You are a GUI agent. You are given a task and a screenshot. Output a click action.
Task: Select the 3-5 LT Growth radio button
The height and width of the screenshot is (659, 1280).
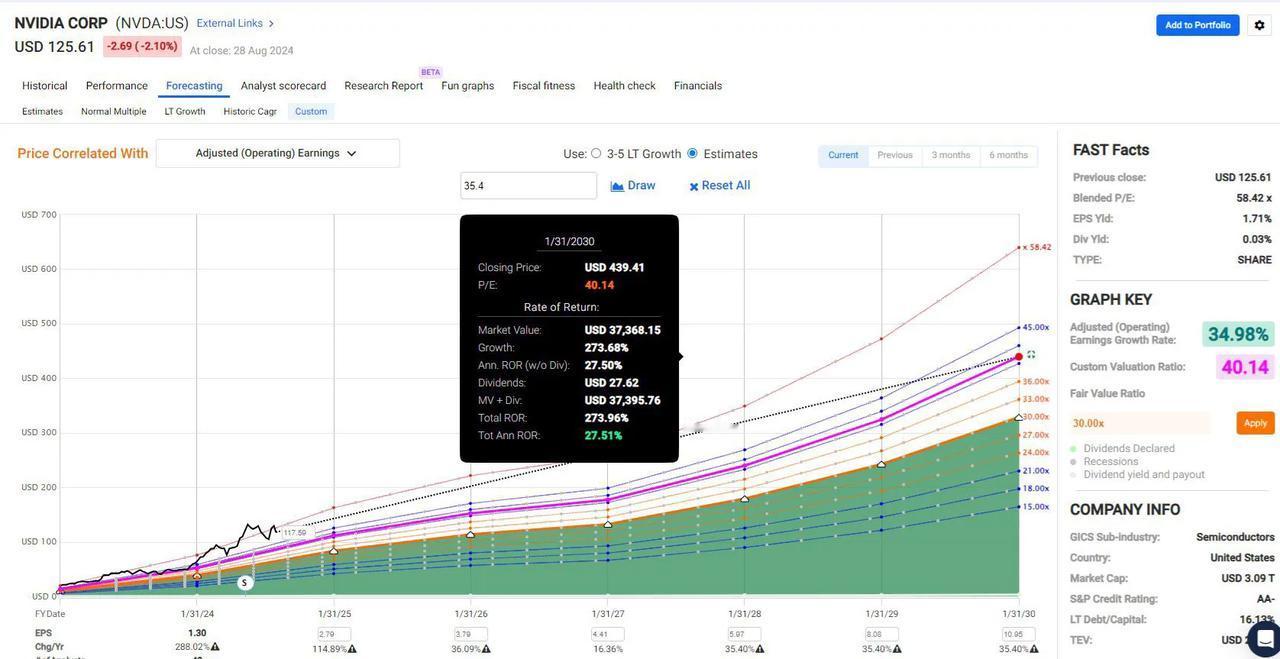tap(596, 153)
